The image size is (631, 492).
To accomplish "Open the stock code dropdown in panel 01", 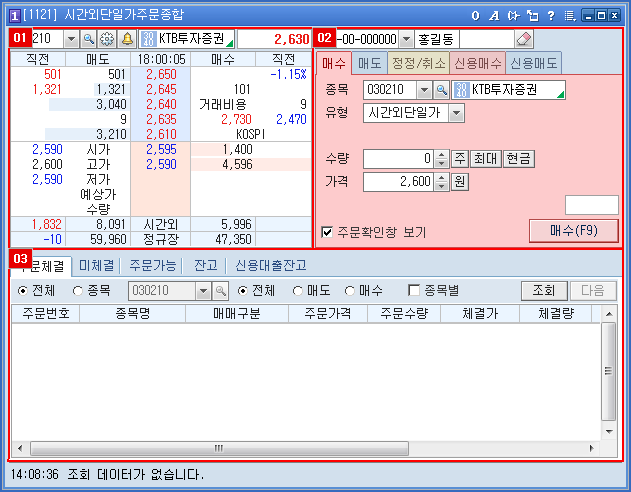I will tap(70, 39).
